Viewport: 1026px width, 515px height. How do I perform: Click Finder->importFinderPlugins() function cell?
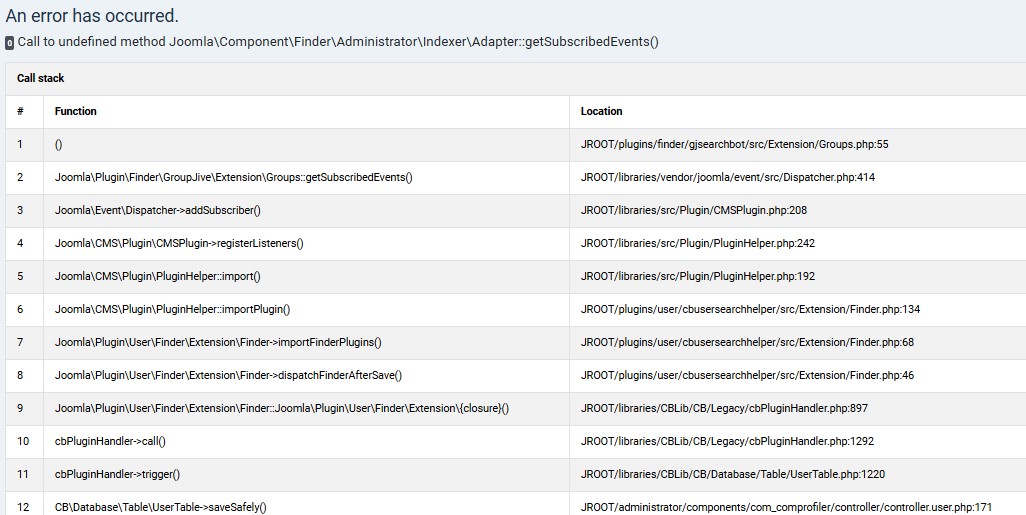coord(218,342)
